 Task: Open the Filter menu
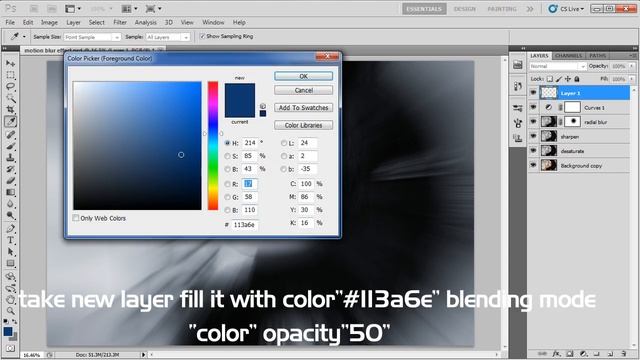coord(120,22)
